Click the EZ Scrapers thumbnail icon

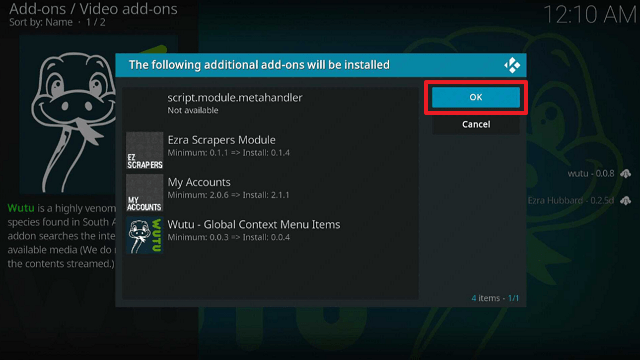tap(144, 151)
